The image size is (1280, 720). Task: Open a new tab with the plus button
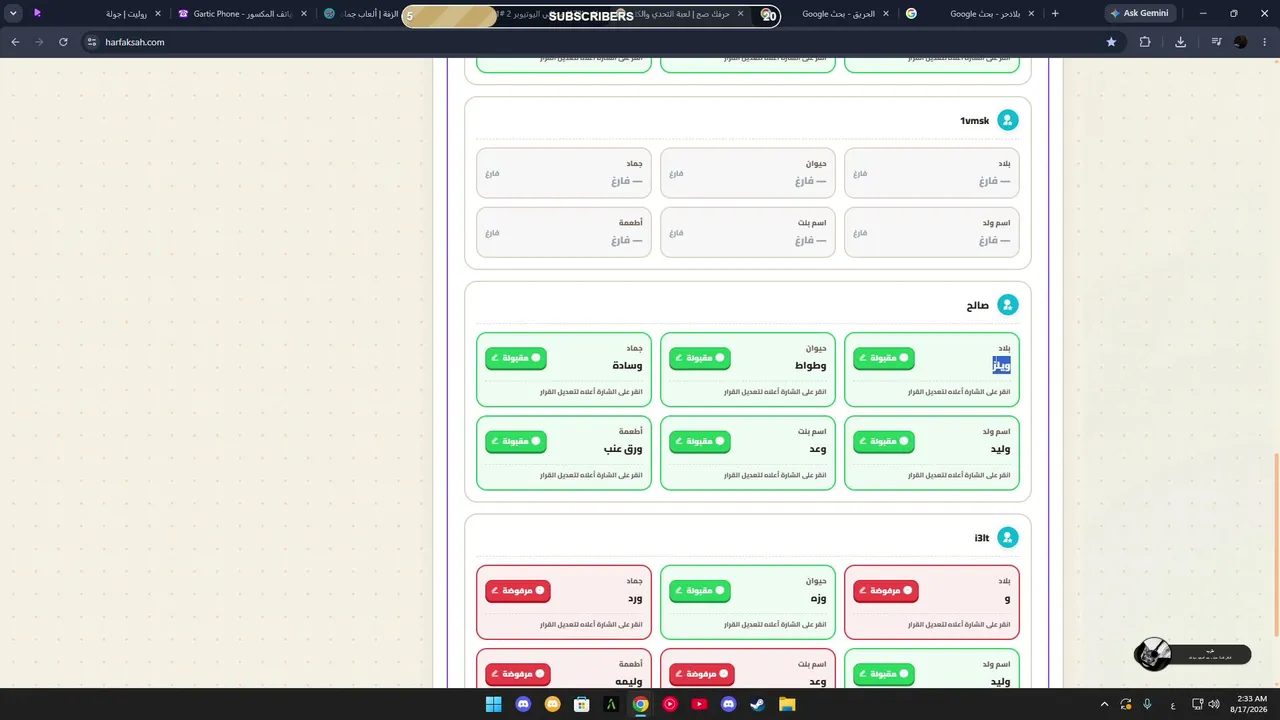(x=1055, y=14)
